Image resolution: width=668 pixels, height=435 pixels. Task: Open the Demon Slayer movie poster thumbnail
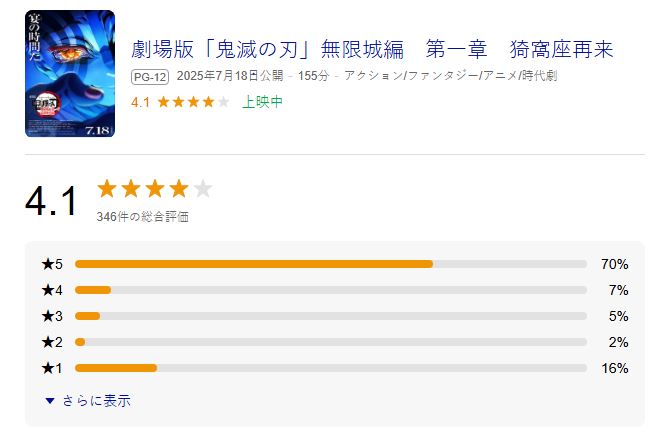[70, 73]
